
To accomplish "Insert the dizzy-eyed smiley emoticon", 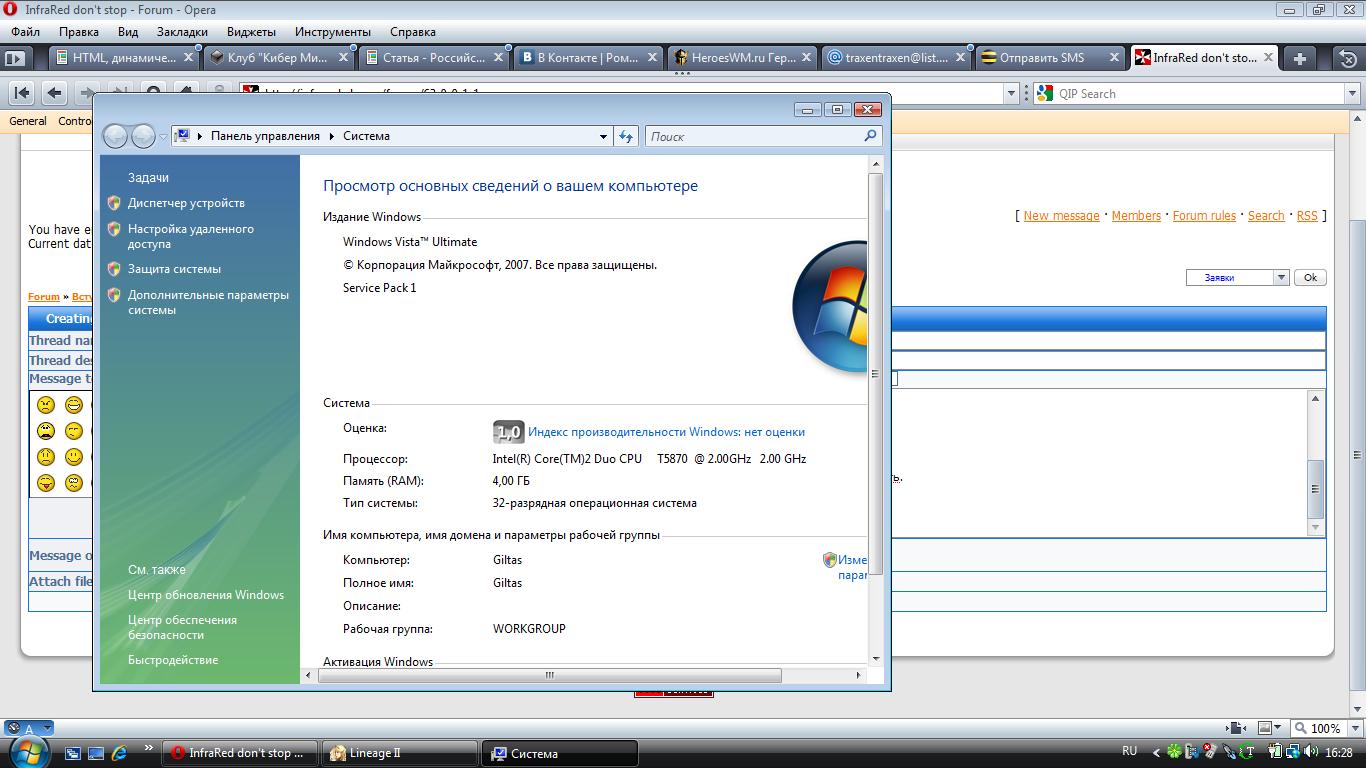I will [74, 483].
